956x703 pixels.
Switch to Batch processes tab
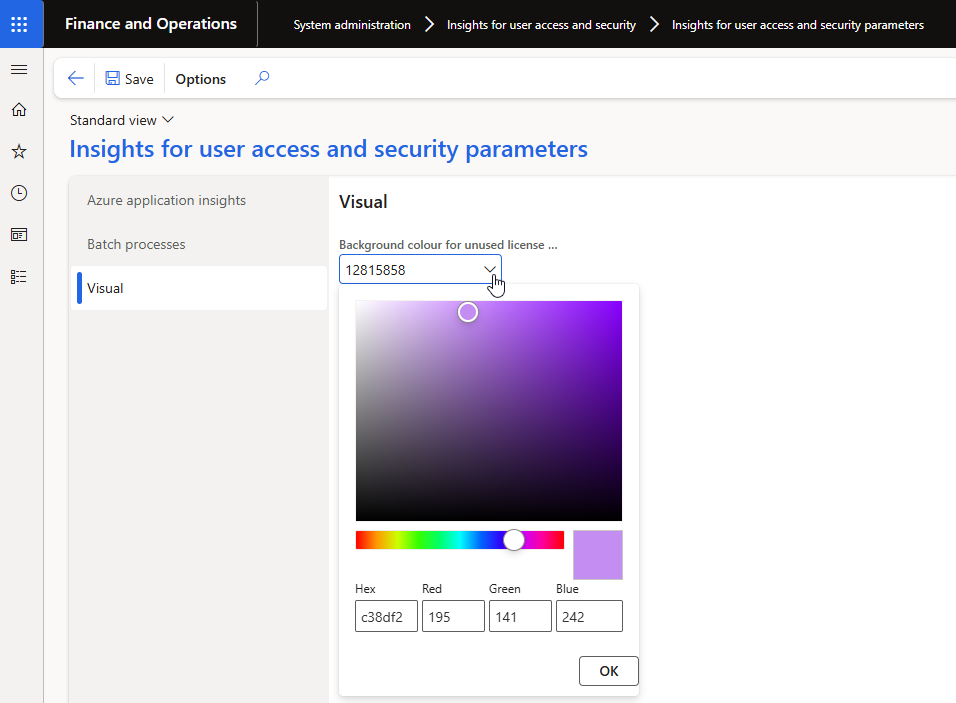(x=136, y=244)
